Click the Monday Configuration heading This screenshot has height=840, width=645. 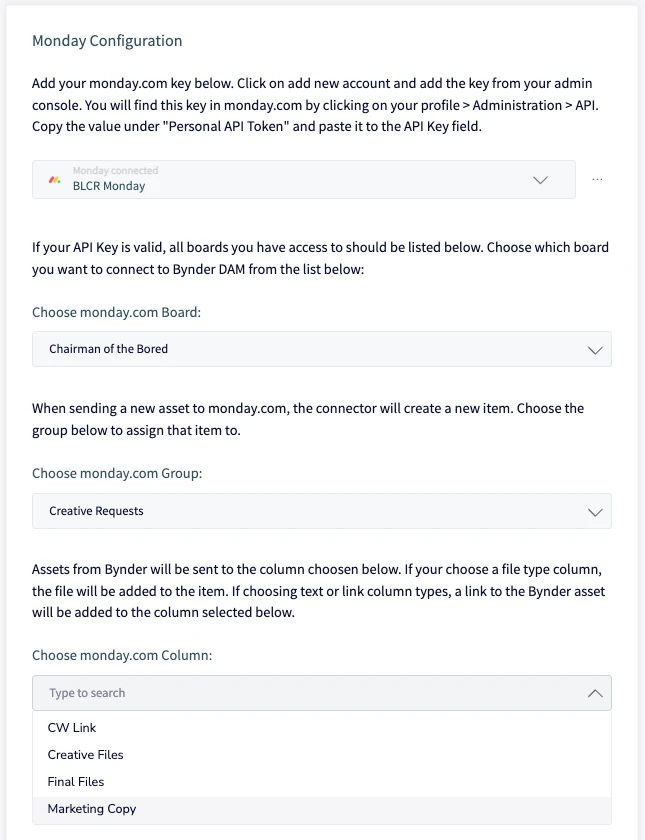(107, 41)
